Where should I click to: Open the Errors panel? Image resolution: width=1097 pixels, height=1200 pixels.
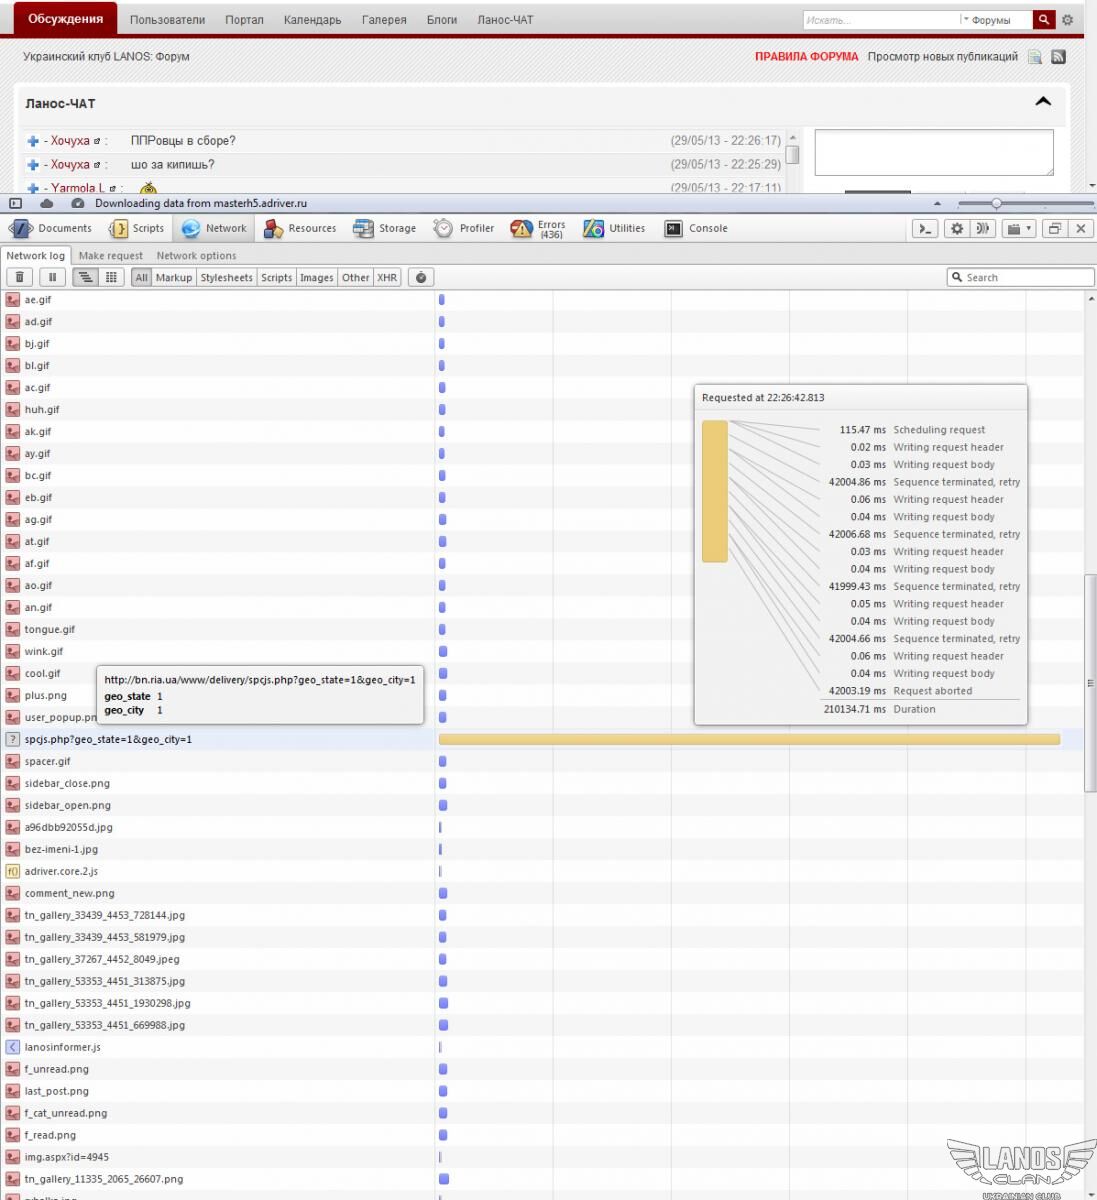pos(538,229)
